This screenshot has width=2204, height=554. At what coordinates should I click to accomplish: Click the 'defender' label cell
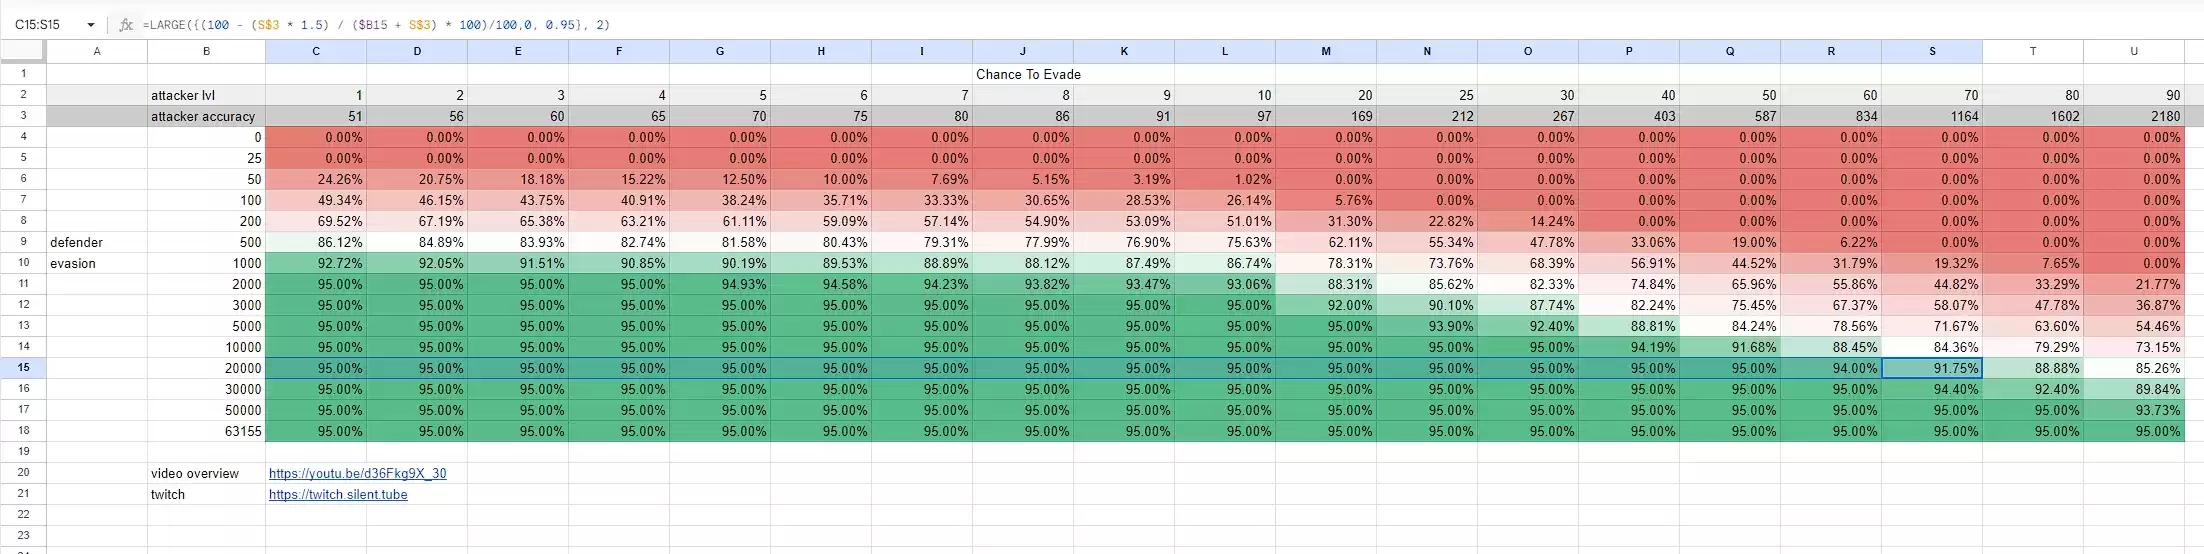(x=96, y=242)
